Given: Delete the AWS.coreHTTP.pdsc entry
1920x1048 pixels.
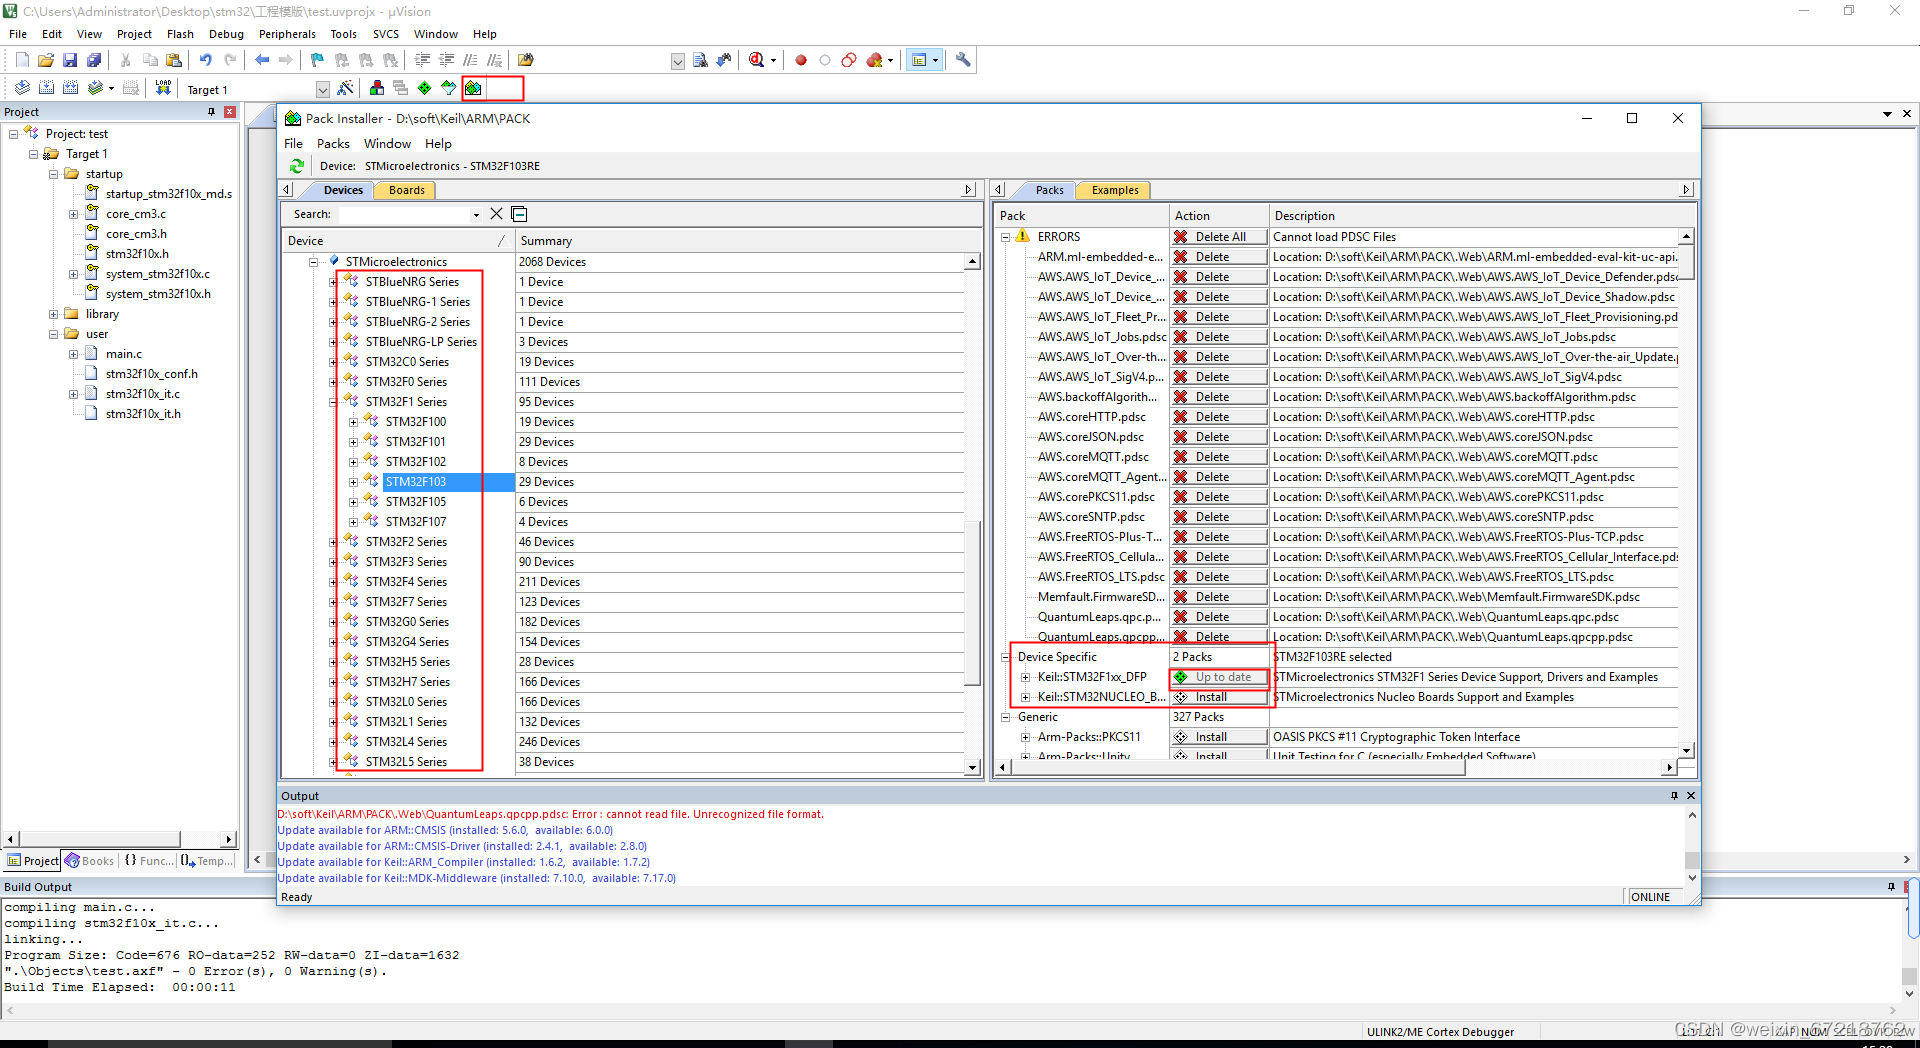Looking at the screenshot, I should coord(1219,417).
